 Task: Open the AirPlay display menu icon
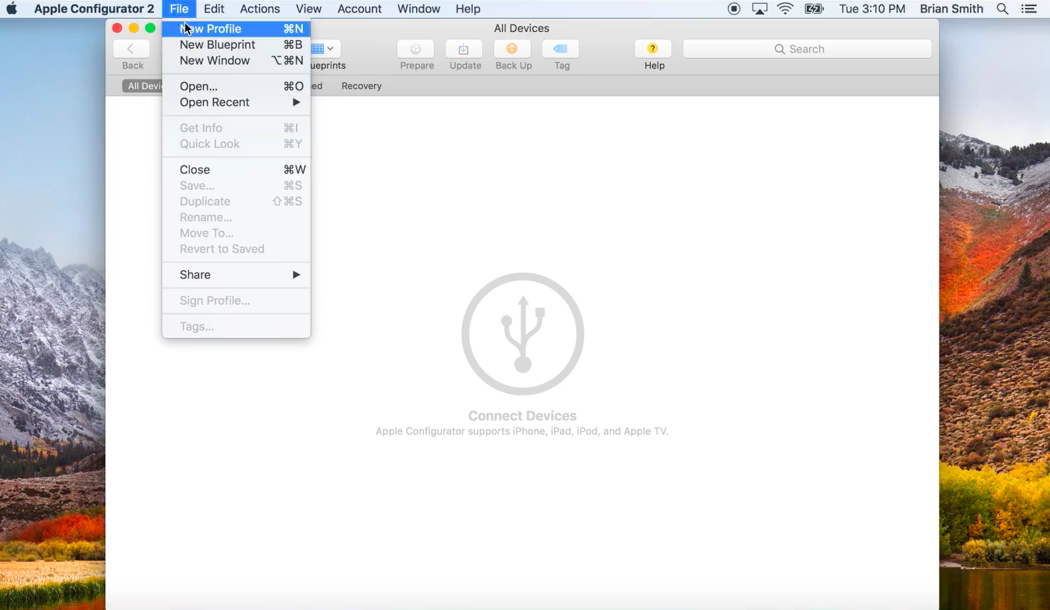759,9
